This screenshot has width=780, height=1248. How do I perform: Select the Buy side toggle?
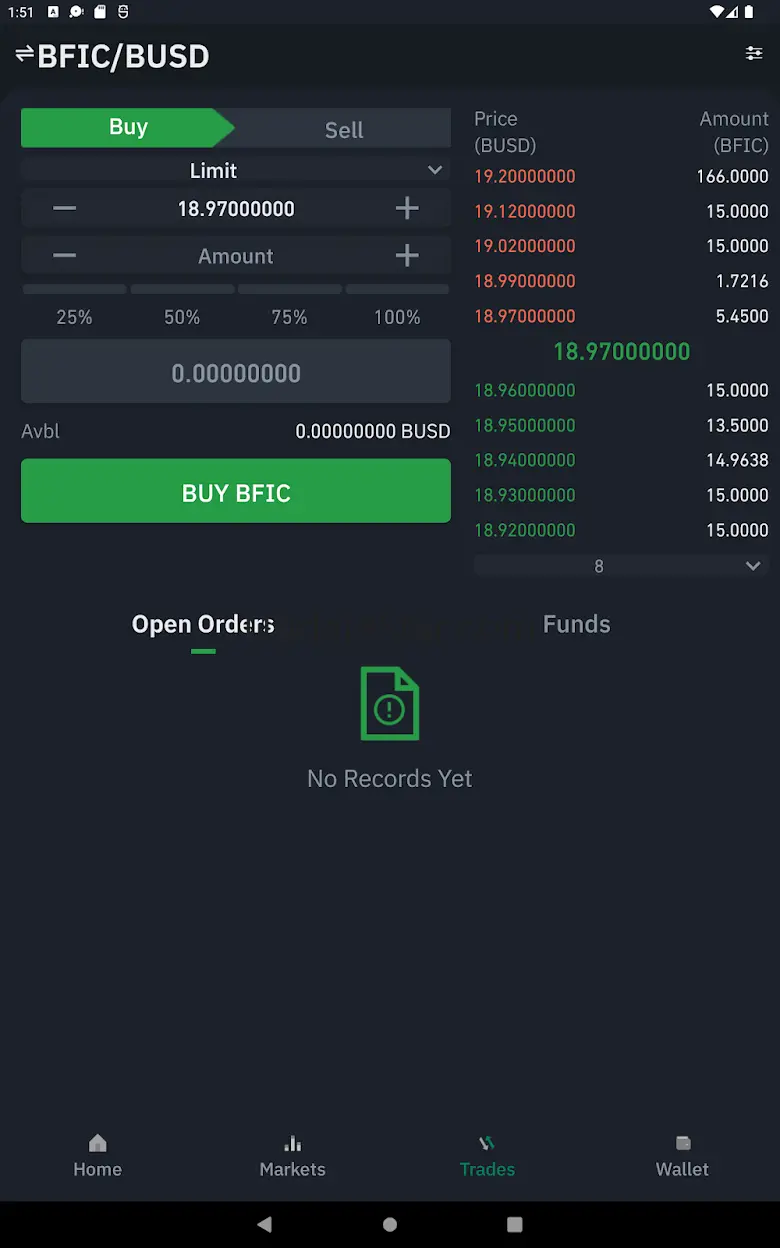[x=128, y=128]
